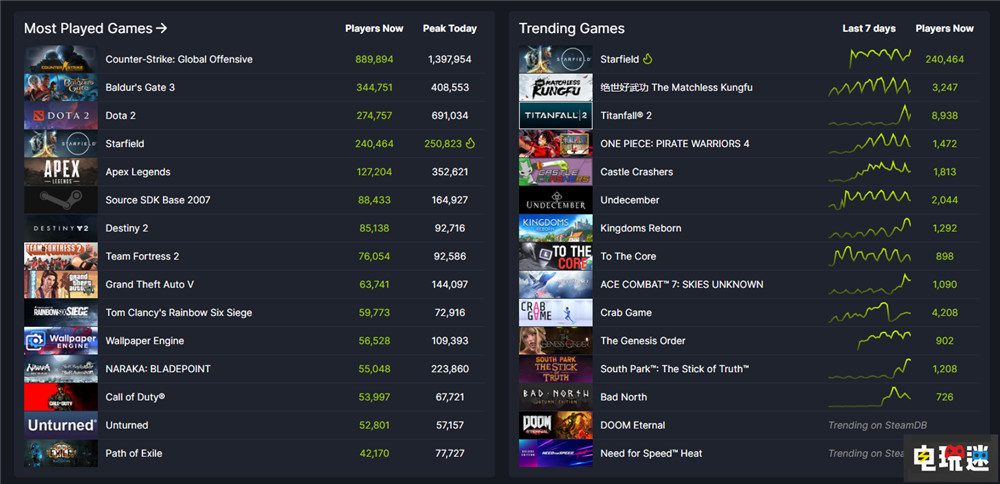Click the Dota 2 logo thumbnail
Viewport: 1000px width, 484px height.
tap(60, 116)
